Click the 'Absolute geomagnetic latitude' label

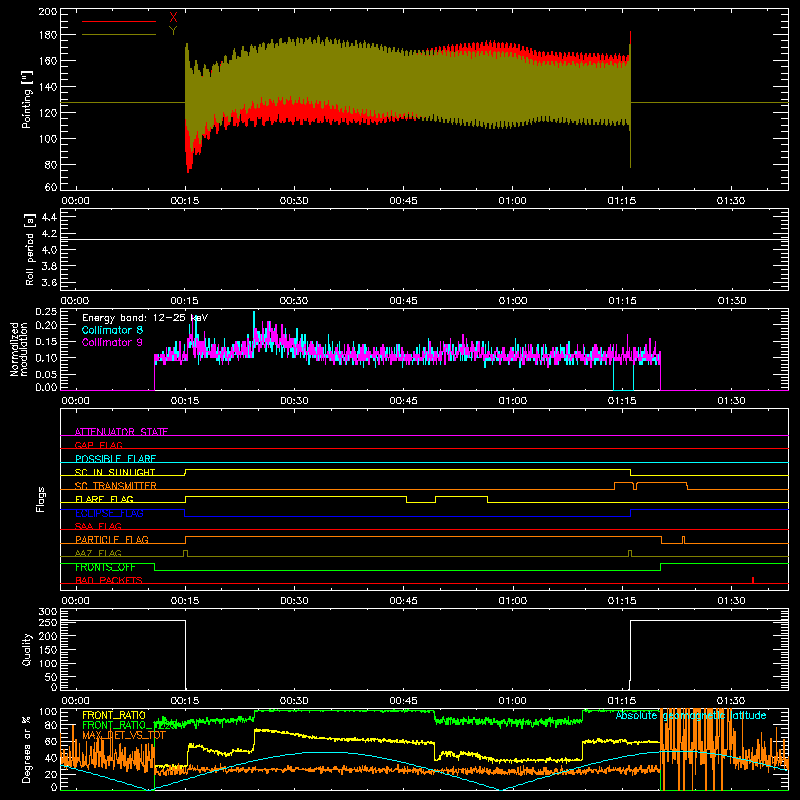pyautogui.click(x=691, y=715)
